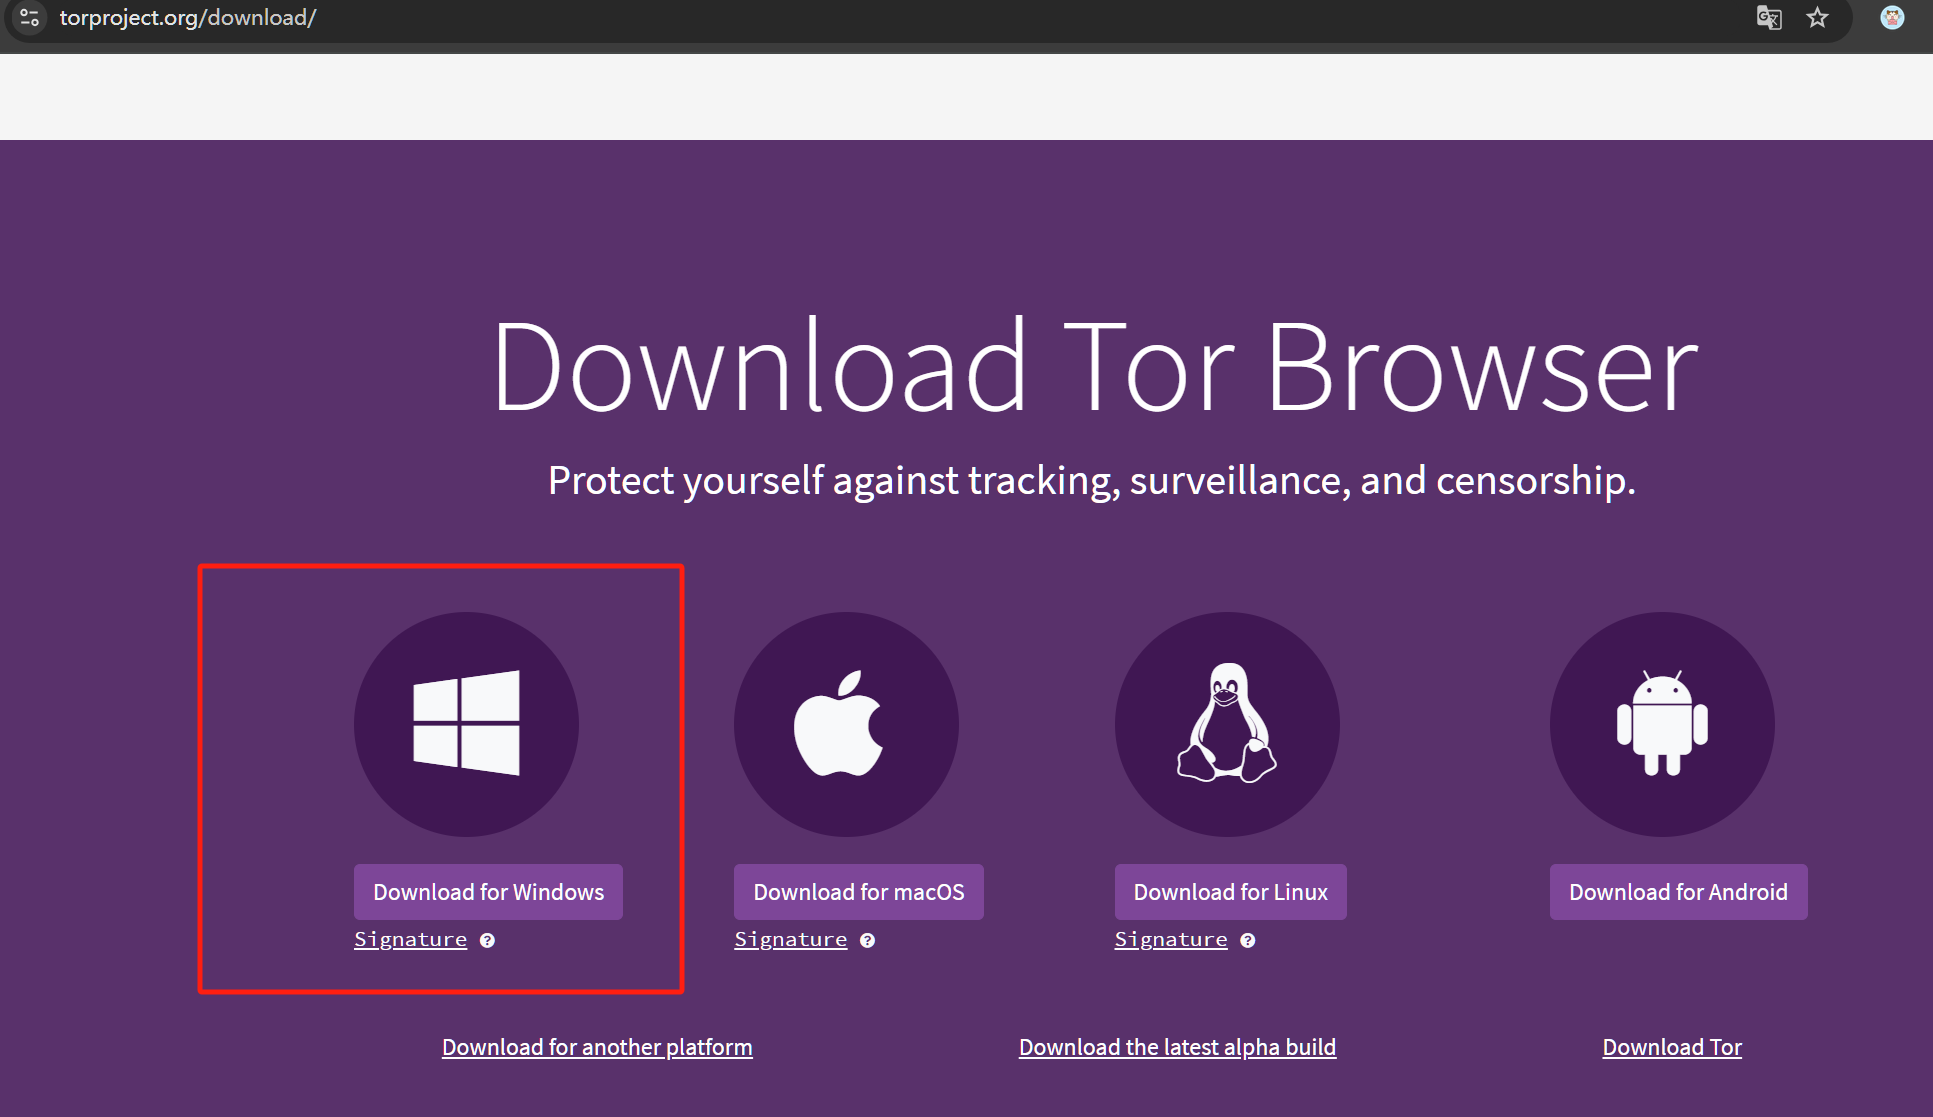Open Download the latest alpha build link
The width and height of the screenshot is (1933, 1117).
pos(1177,1047)
